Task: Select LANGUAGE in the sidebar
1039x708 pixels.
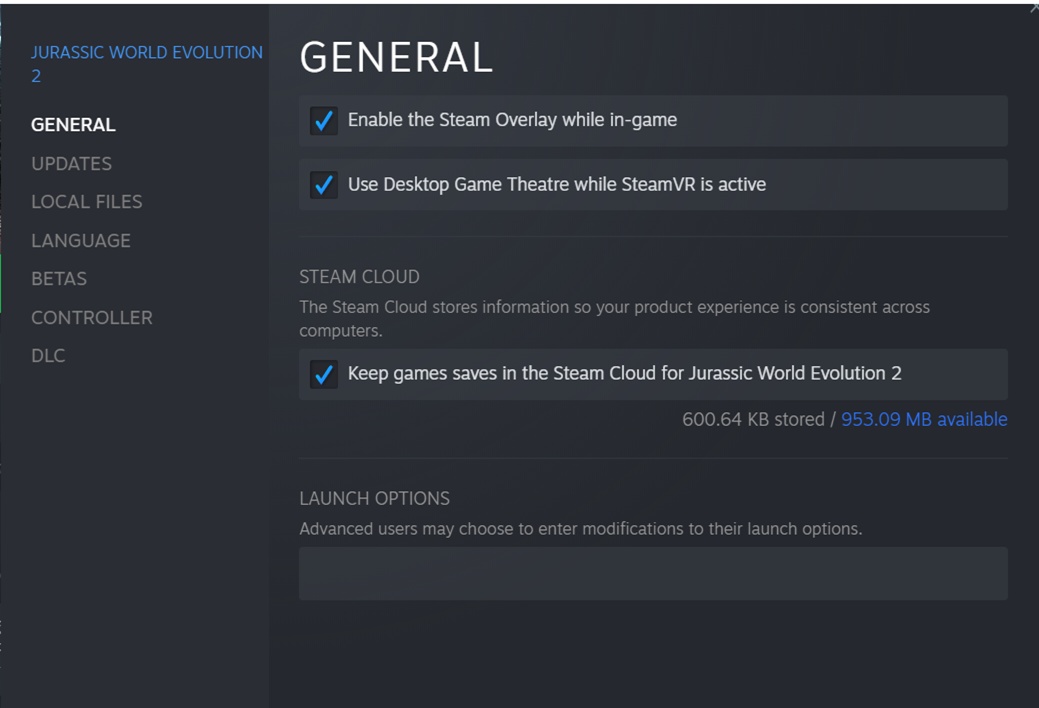Action: click(80, 240)
